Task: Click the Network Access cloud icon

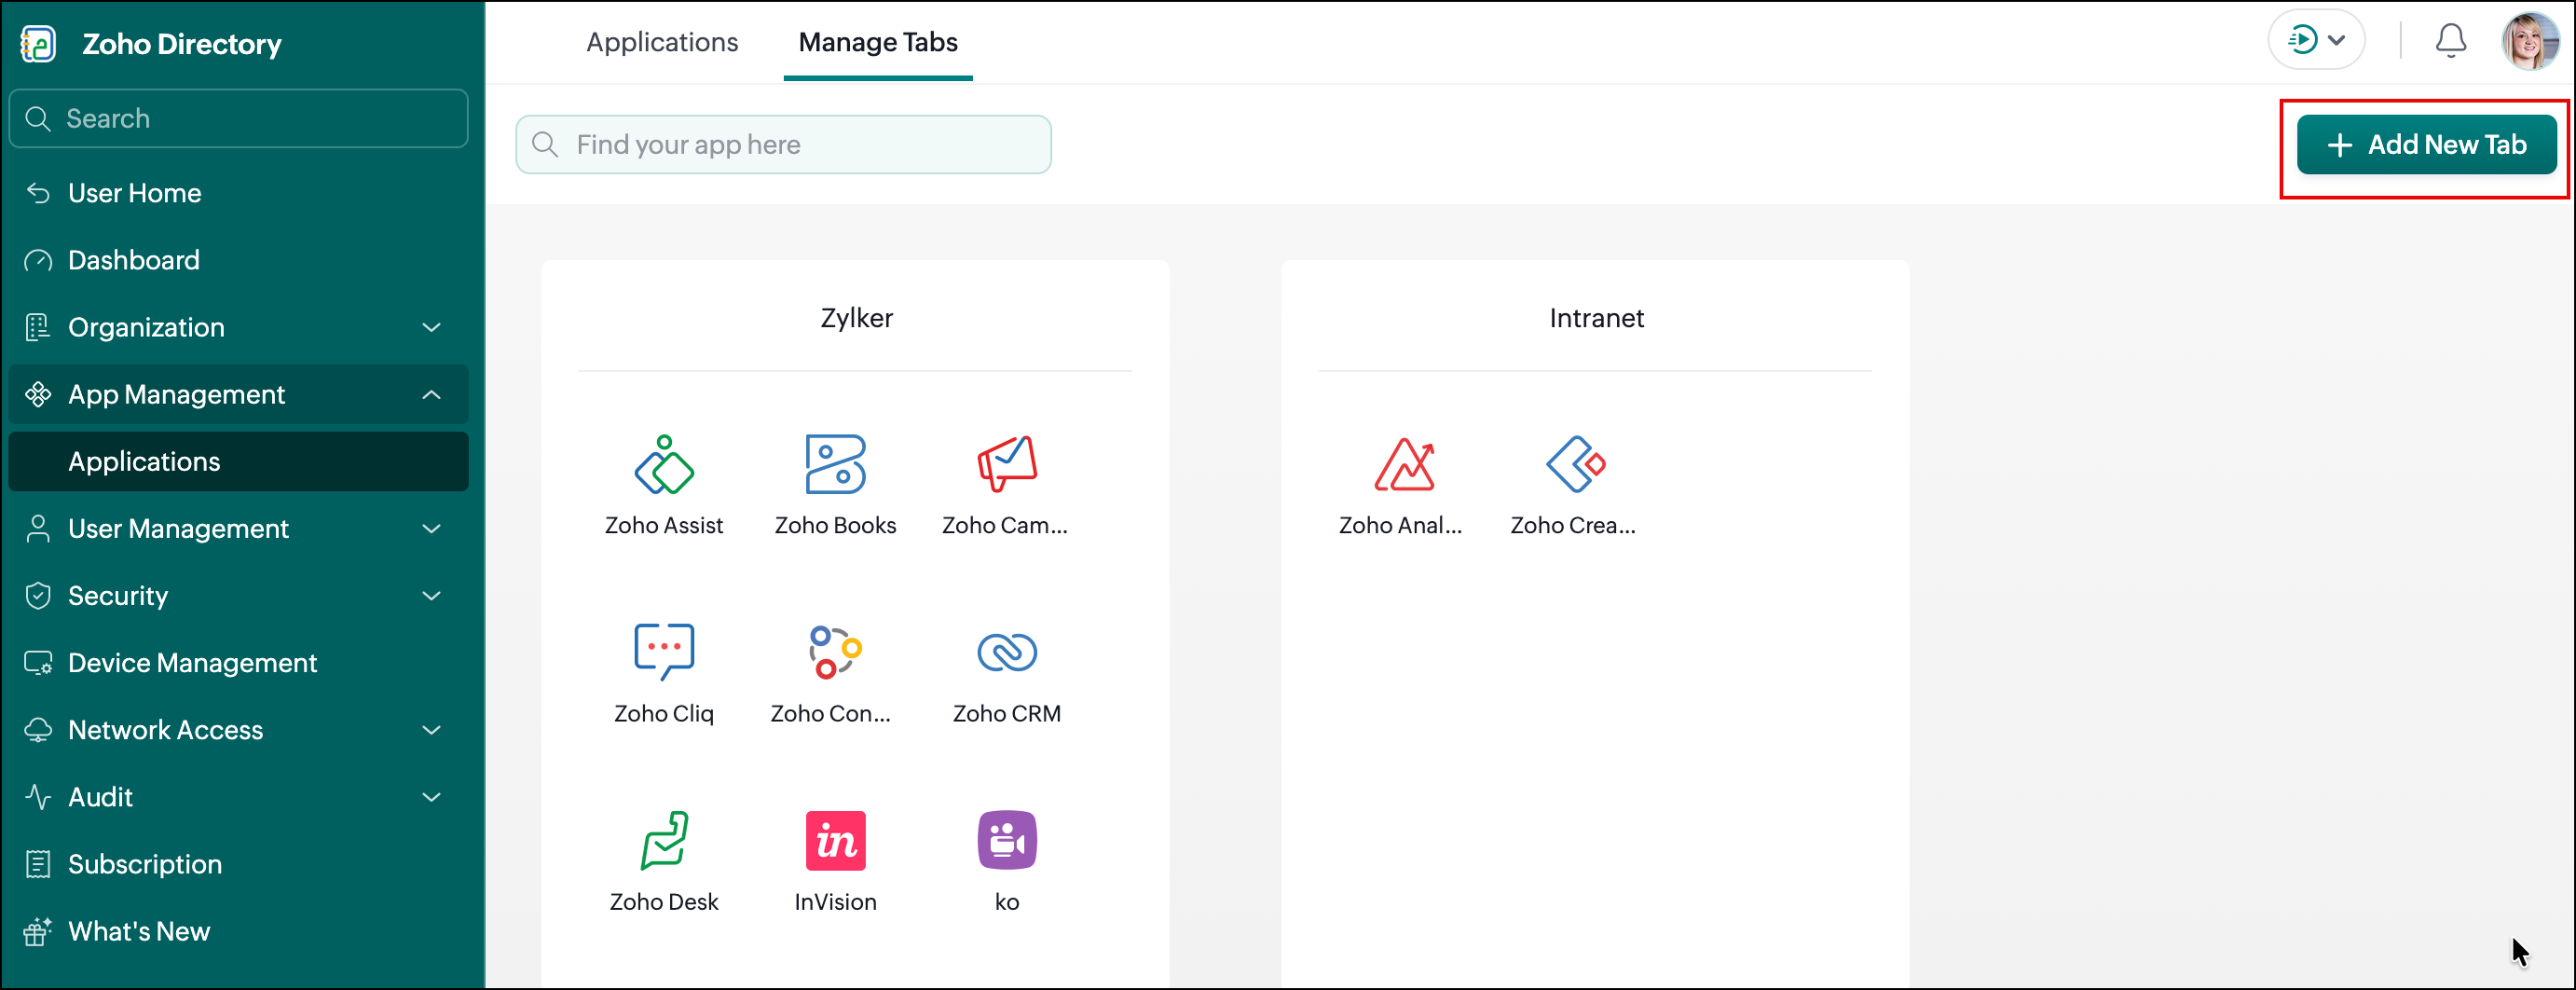Action: pyautogui.click(x=38, y=730)
